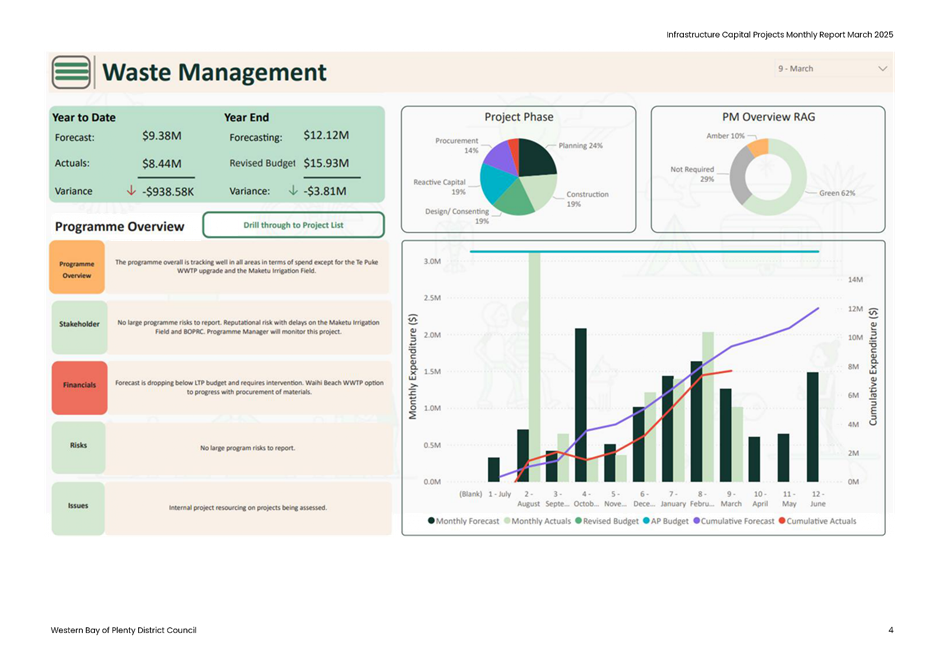
Task: Click Cumulative Forecast legend dot
Action: coord(696,522)
